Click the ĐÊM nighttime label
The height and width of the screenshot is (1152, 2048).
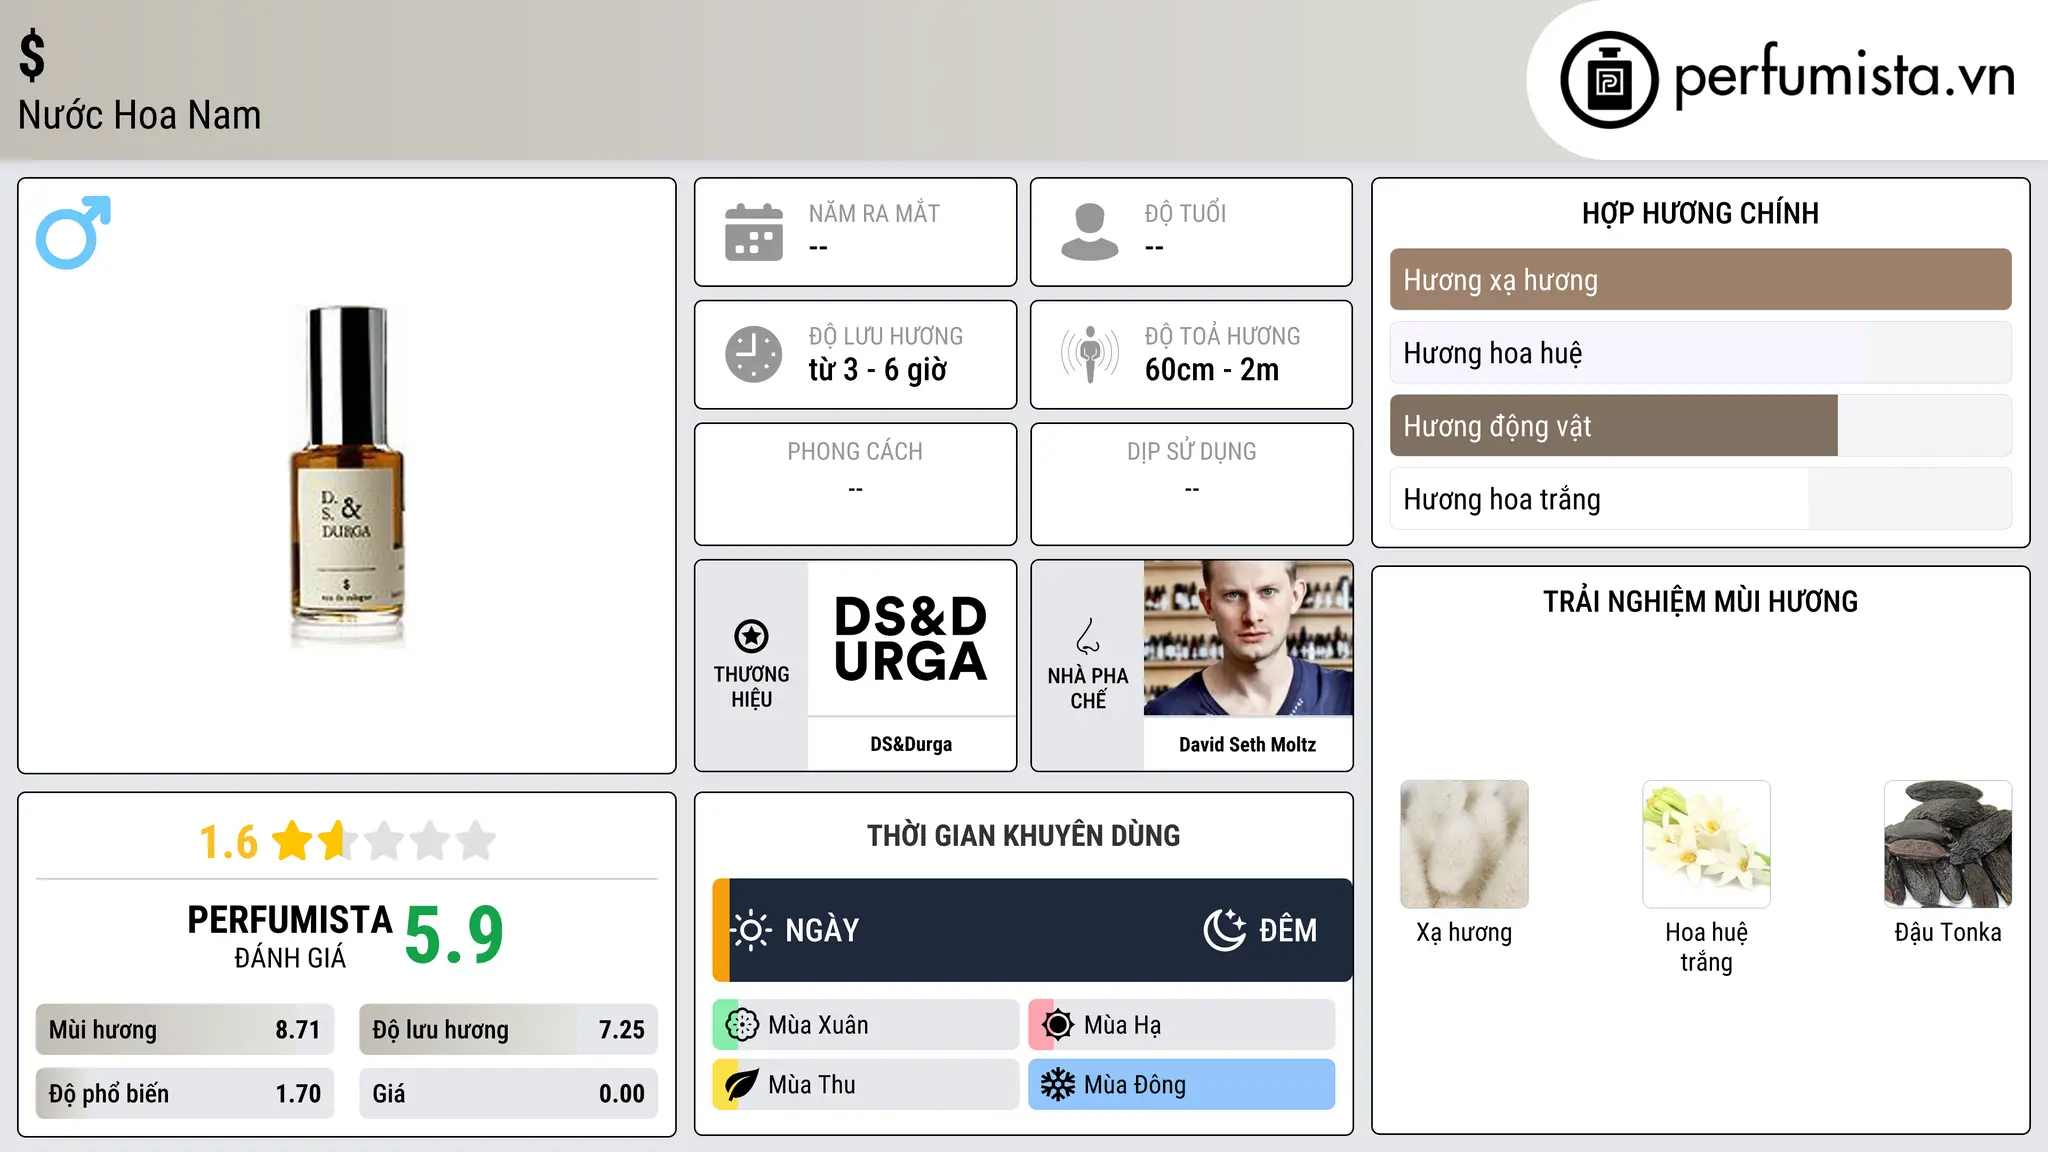coord(1288,930)
